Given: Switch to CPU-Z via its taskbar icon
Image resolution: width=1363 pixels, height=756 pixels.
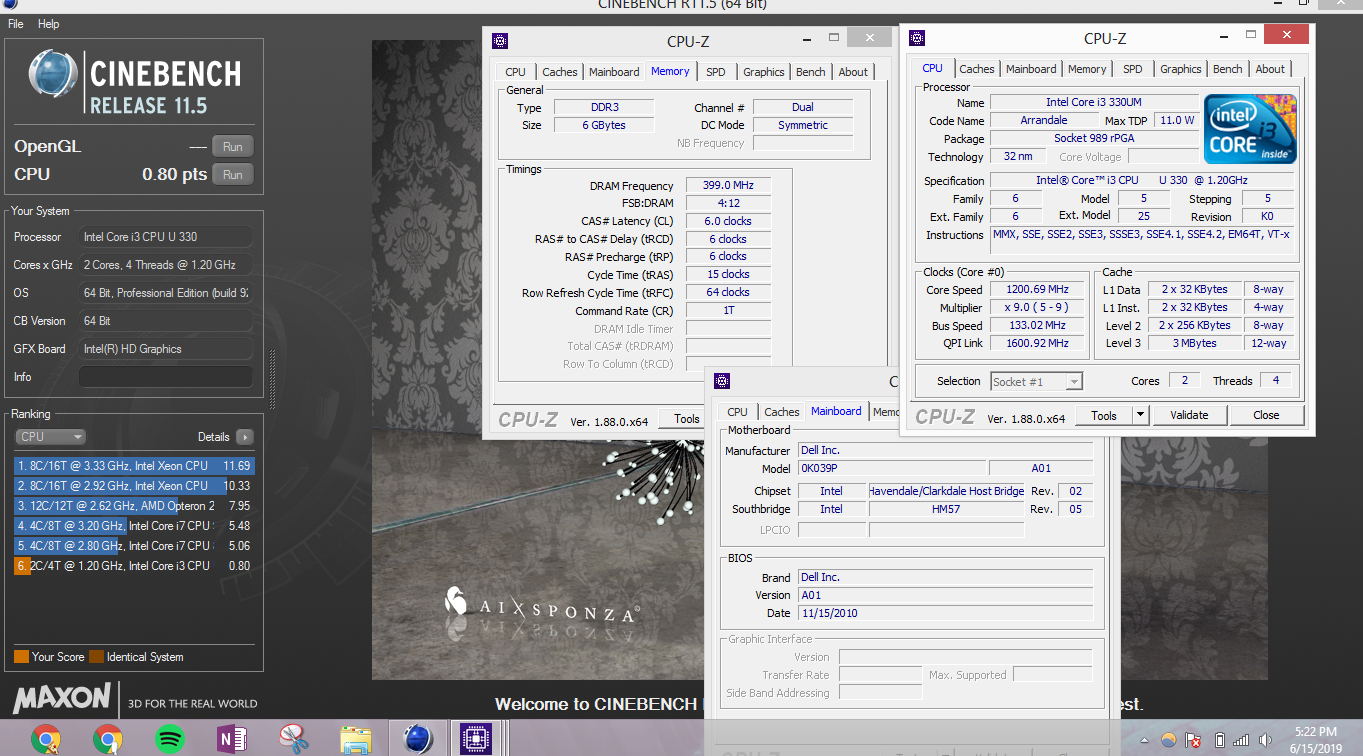Looking at the screenshot, I should [x=475, y=739].
